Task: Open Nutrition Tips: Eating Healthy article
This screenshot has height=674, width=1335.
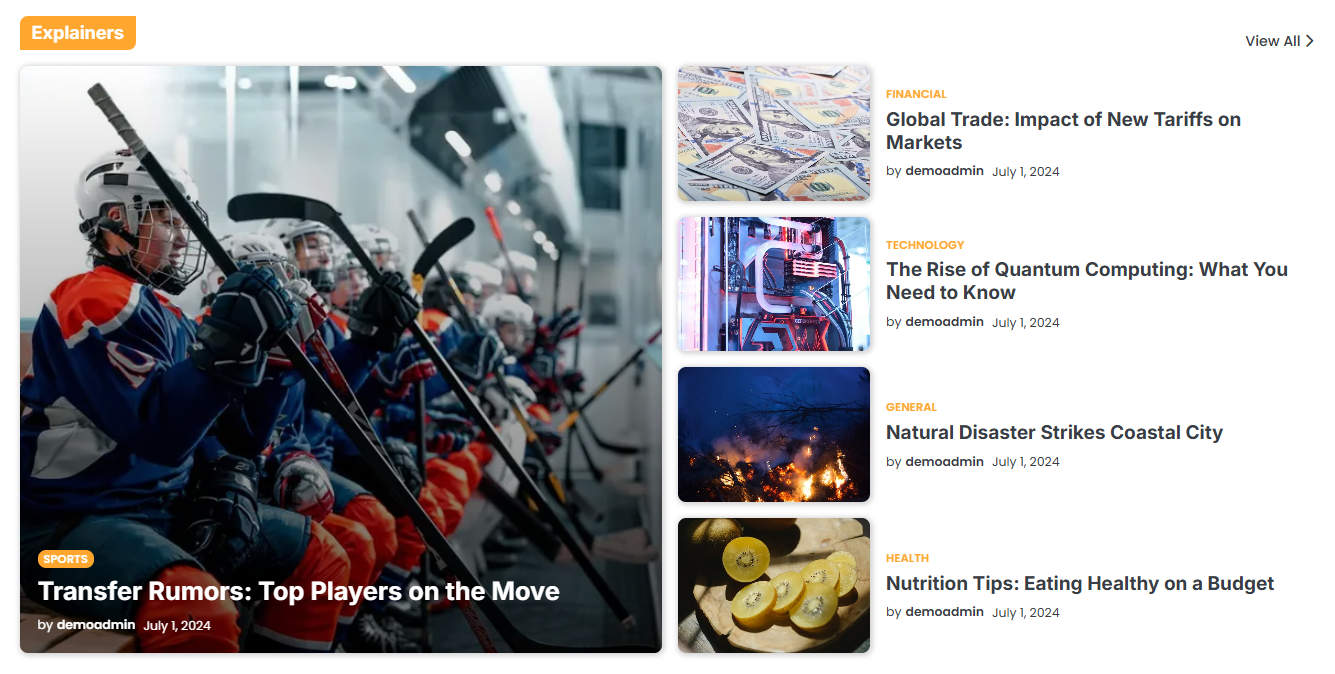Action: pyautogui.click(x=1080, y=583)
